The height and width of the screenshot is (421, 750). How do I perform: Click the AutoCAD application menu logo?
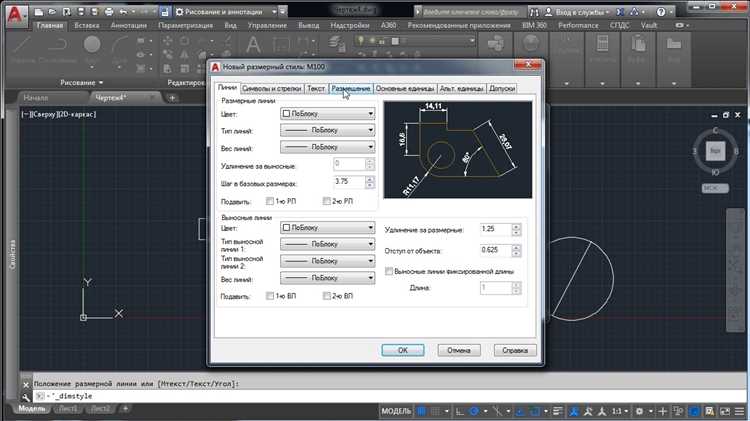(x=14, y=13)
